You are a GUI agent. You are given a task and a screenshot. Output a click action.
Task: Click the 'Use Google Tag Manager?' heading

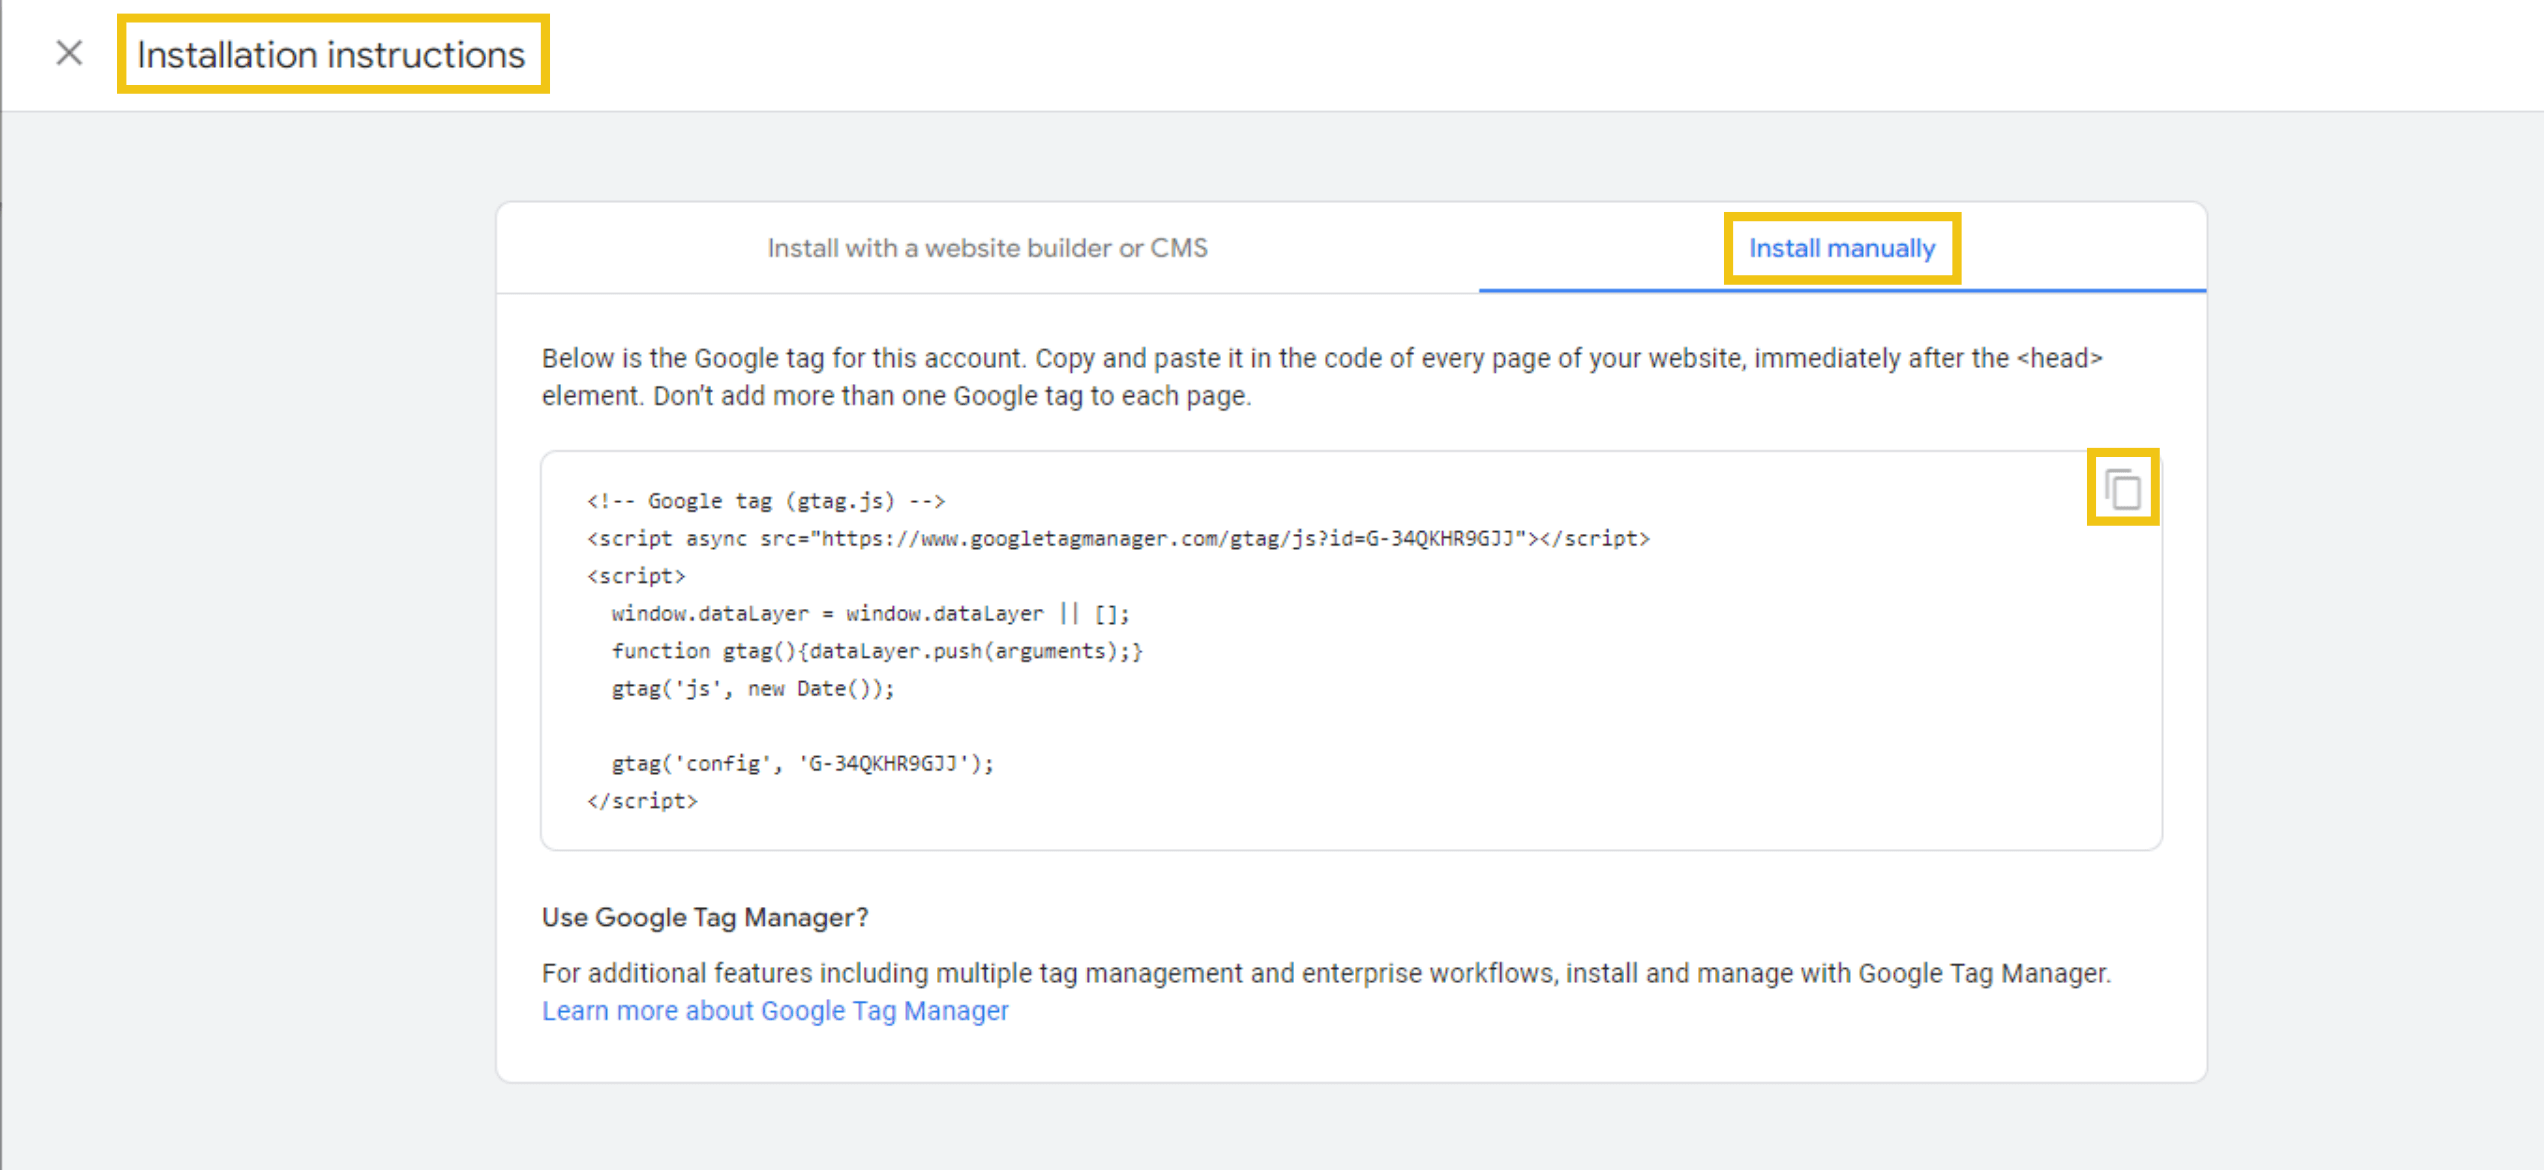point(705,917)
